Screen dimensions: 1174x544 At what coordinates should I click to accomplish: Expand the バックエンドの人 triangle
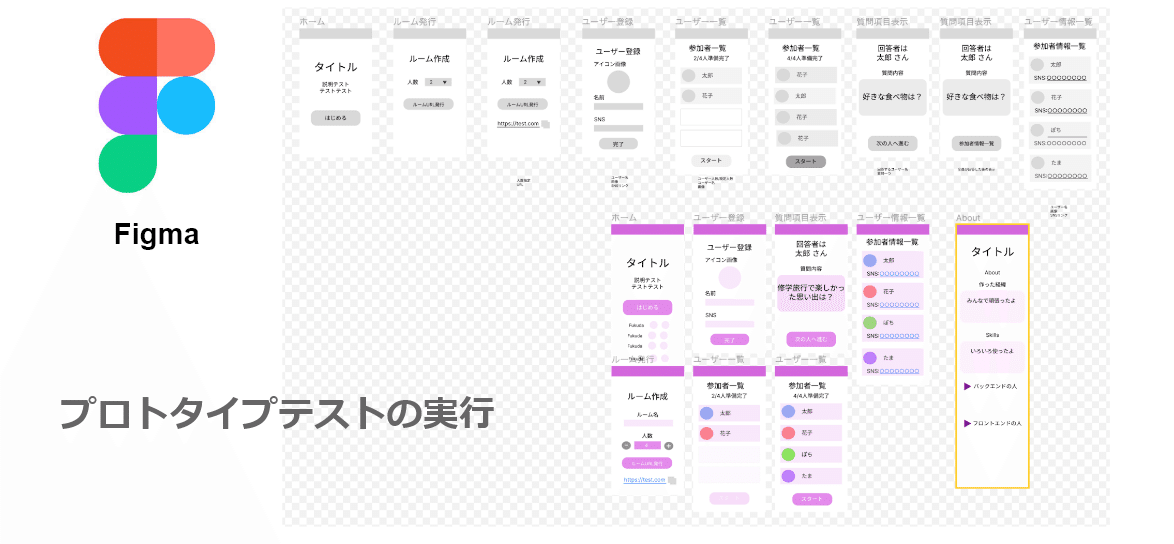[967, 386]
